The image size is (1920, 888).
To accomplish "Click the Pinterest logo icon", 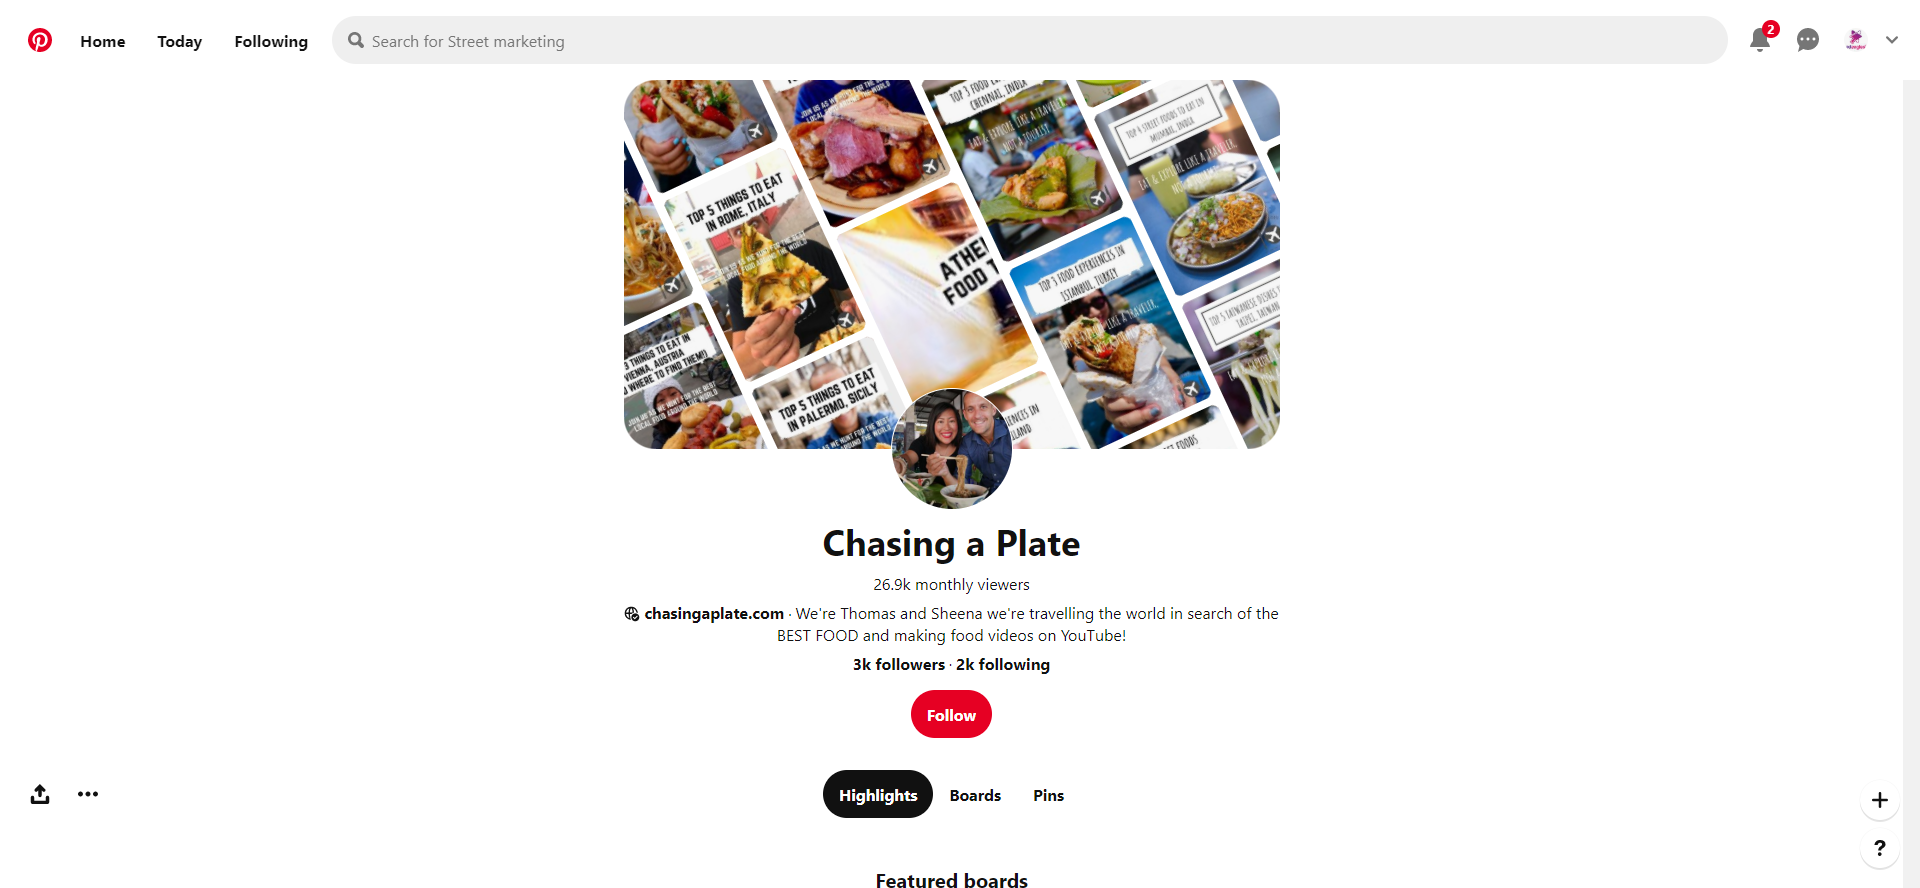I will (x=40, y=40).
